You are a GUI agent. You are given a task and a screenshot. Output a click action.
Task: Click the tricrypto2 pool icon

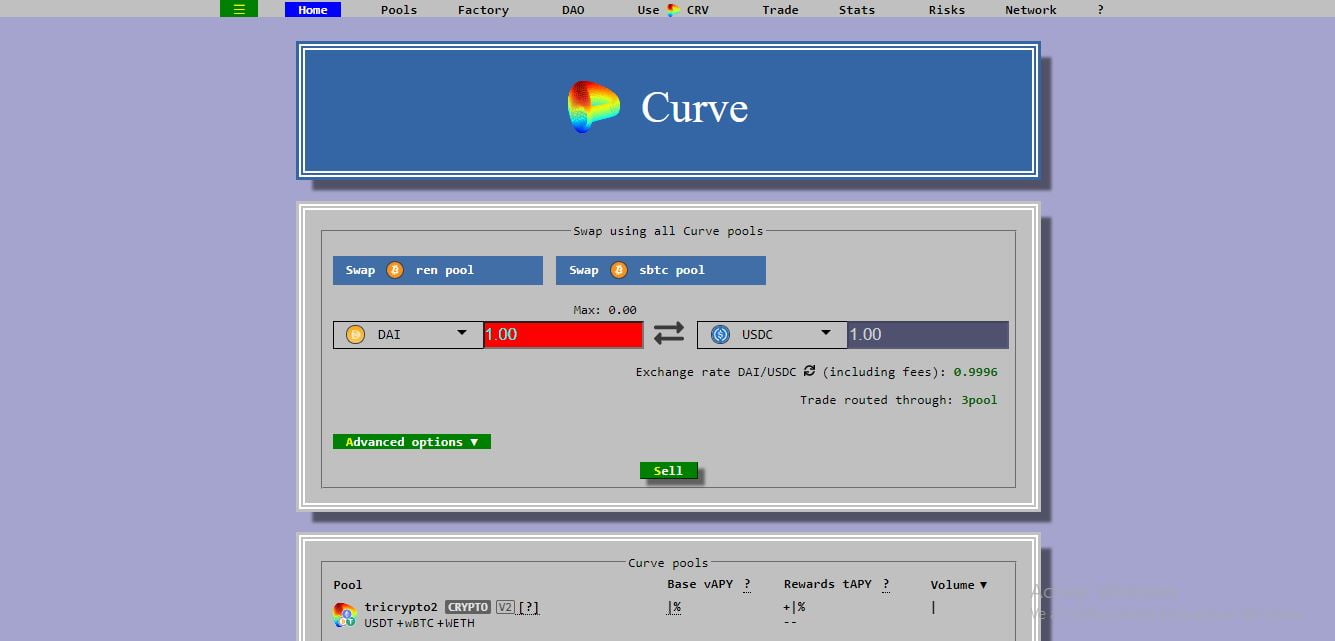[x=344, y=614]
